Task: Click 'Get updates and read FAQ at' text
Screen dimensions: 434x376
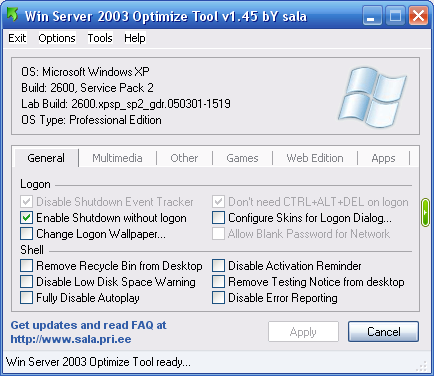Action: tap(88, 325)
